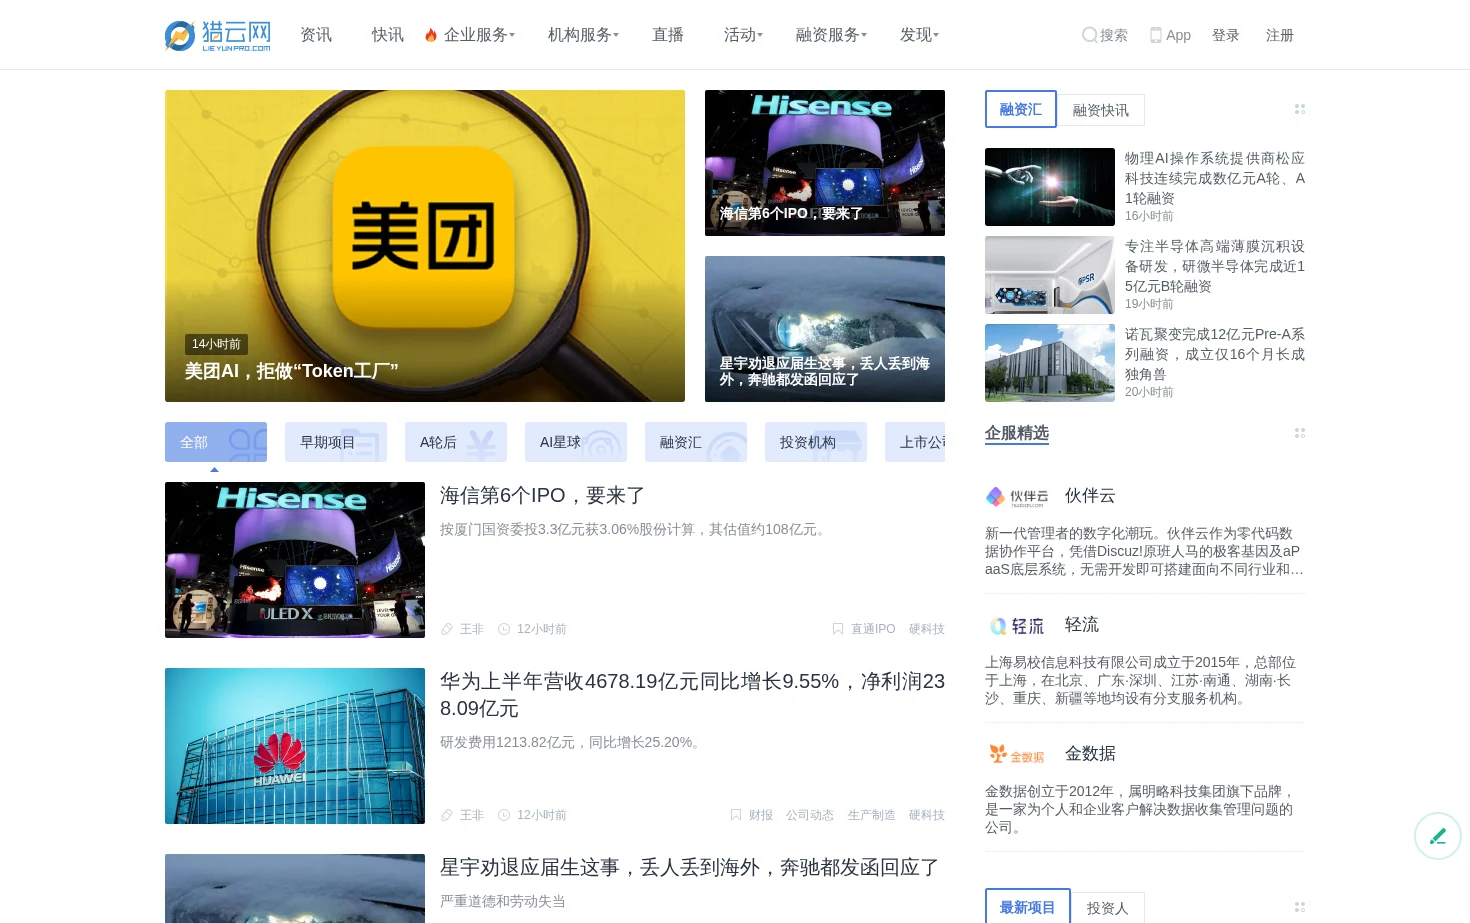Image resolution: width=1470 pixels, height=923 pixels.
Task: Open 物理AI操作系统提供商松应科技 funding news
Action: tap(1215, 178)
